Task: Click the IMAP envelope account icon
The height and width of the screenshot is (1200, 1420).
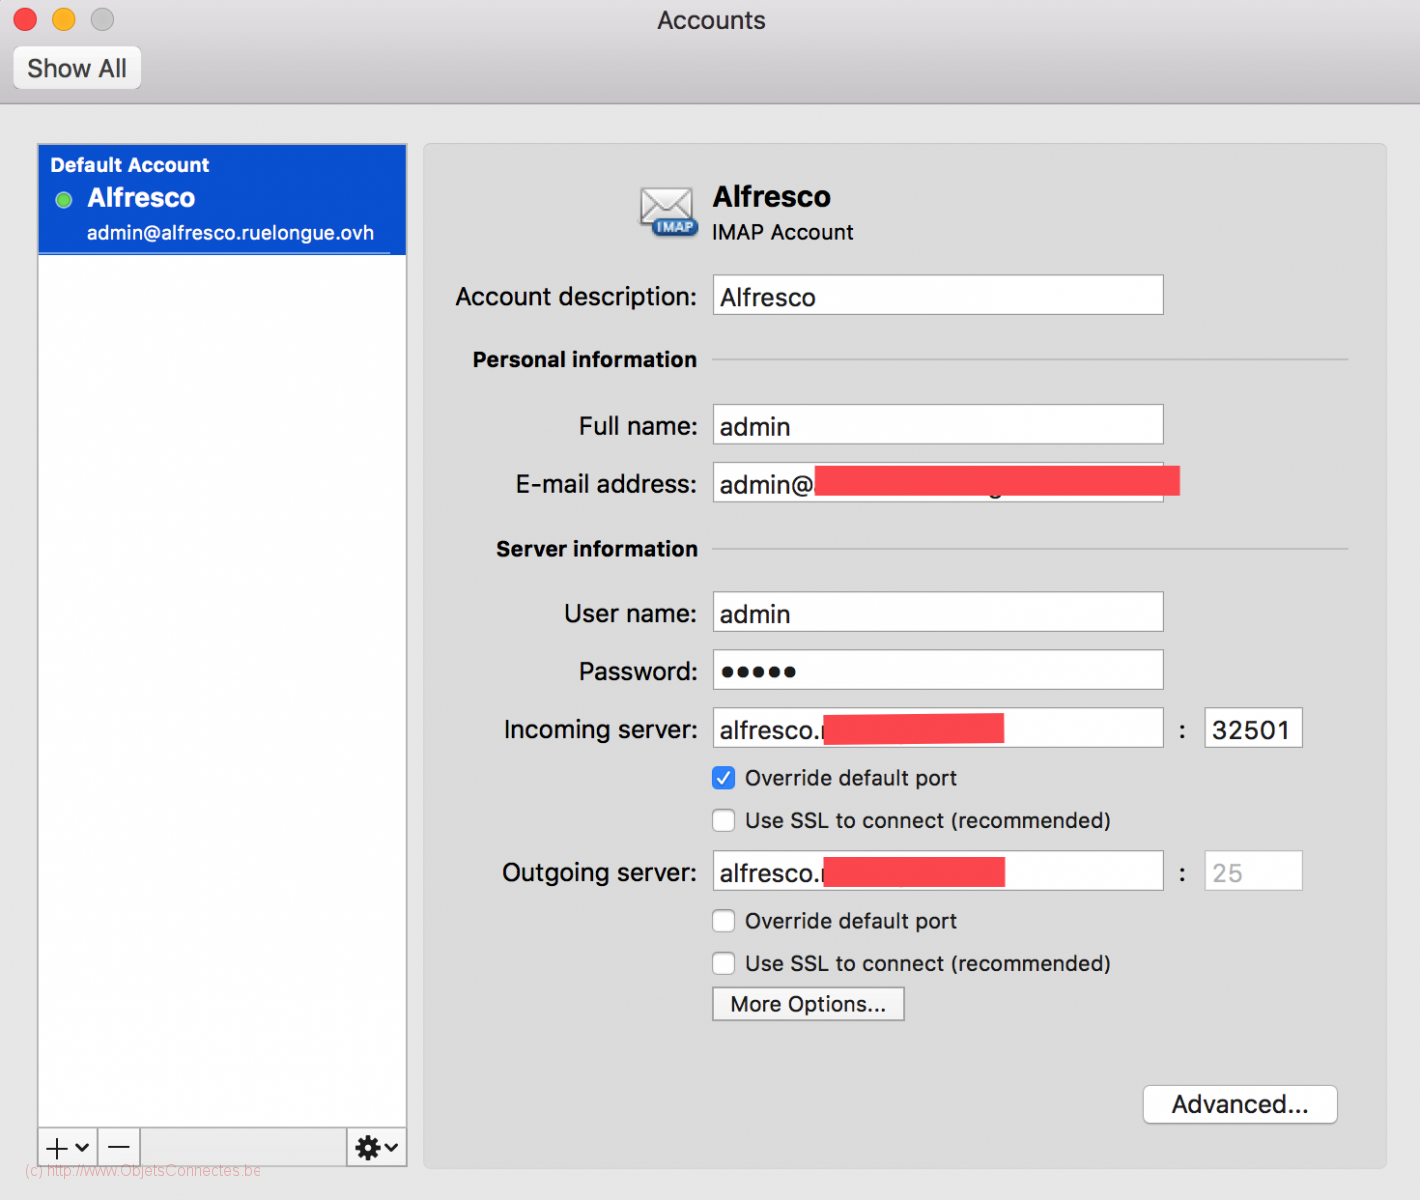Action: tap(668, 211)
